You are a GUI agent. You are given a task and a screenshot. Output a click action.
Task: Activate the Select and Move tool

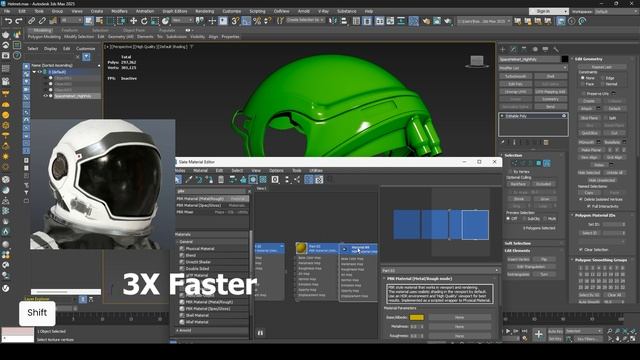point(133,21)
